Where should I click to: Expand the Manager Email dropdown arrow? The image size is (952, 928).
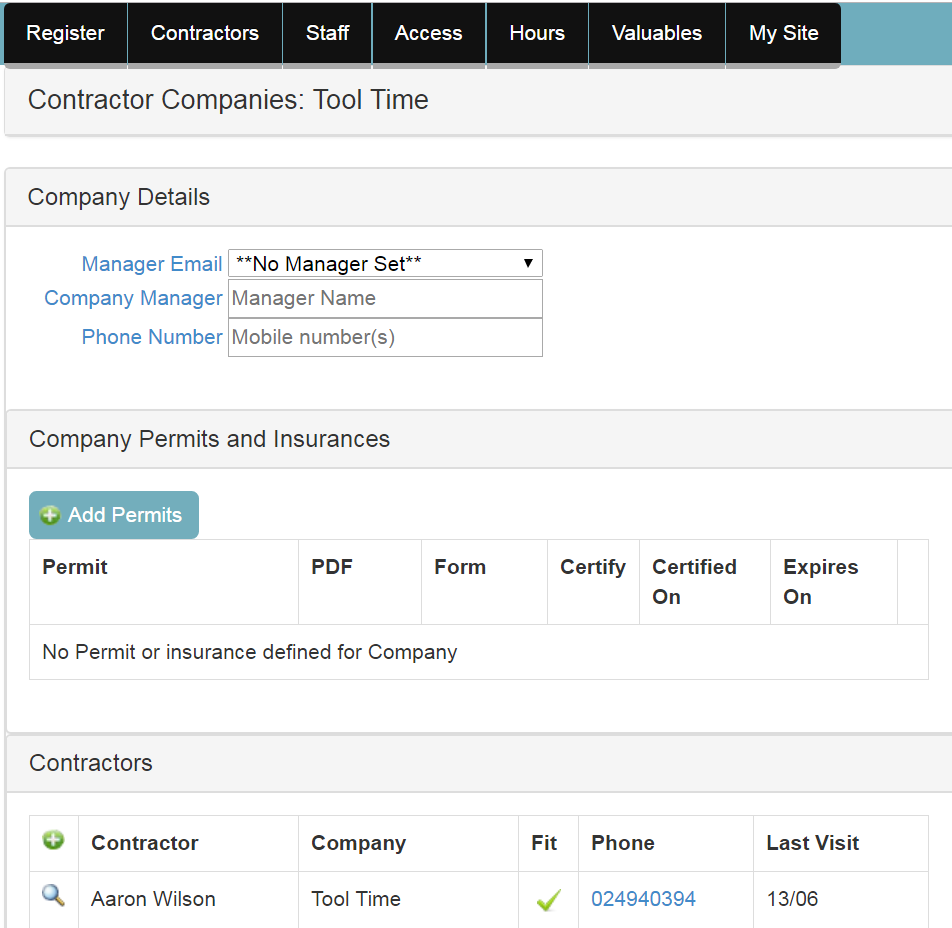coord(528,263)
